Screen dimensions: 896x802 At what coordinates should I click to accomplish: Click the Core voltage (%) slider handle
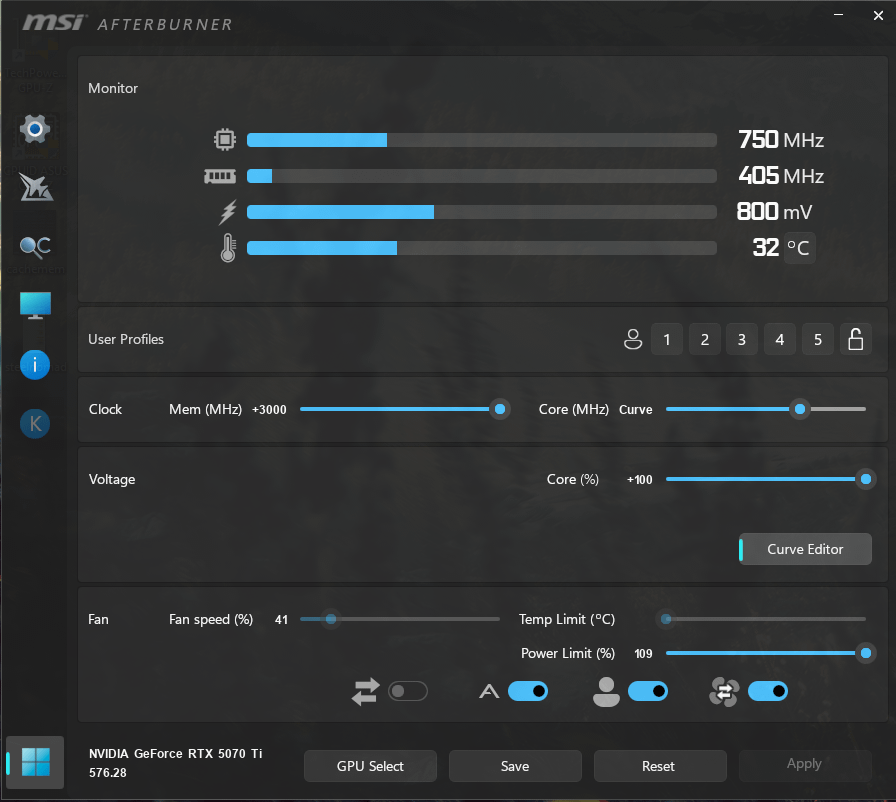(x=866, y=479)
